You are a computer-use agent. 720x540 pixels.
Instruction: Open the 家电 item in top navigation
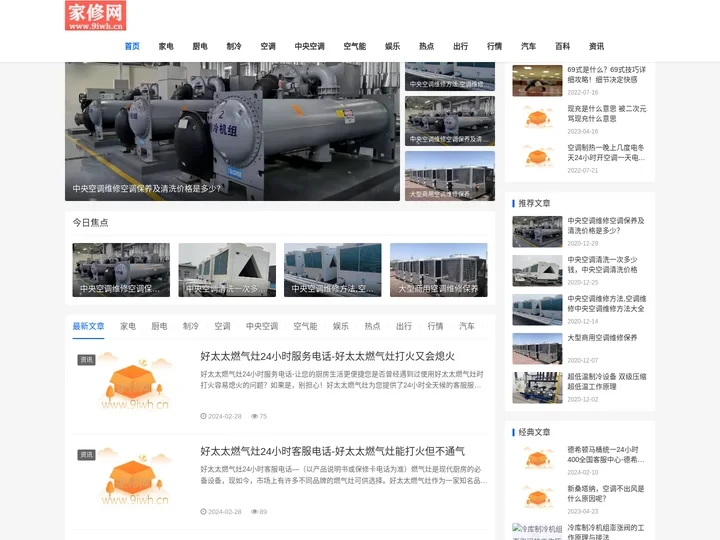[166, 46]
